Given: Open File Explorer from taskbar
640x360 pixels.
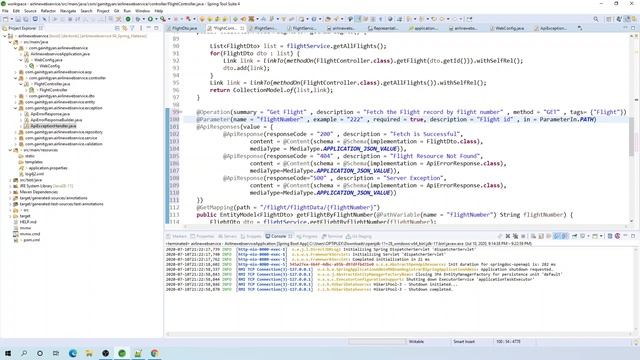Looking at the screenshot, I should [89, 353].
